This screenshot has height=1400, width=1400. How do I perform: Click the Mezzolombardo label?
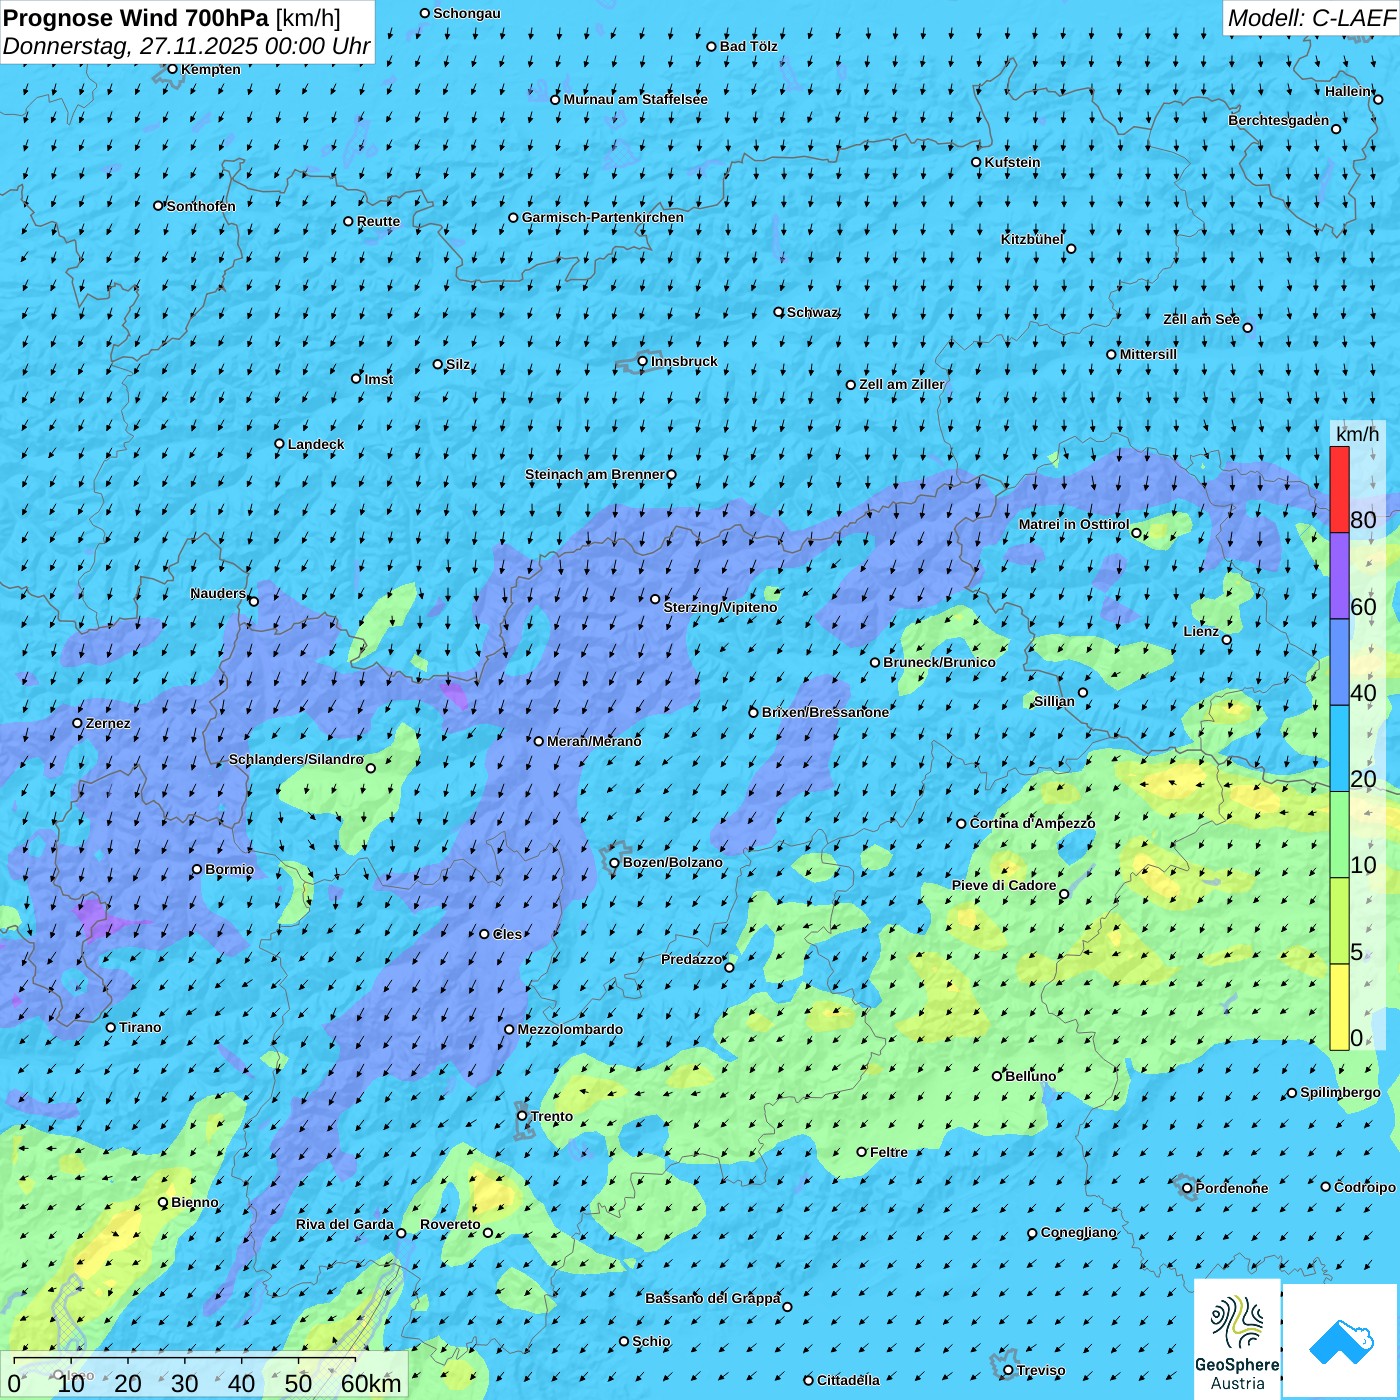point(570,1029)
